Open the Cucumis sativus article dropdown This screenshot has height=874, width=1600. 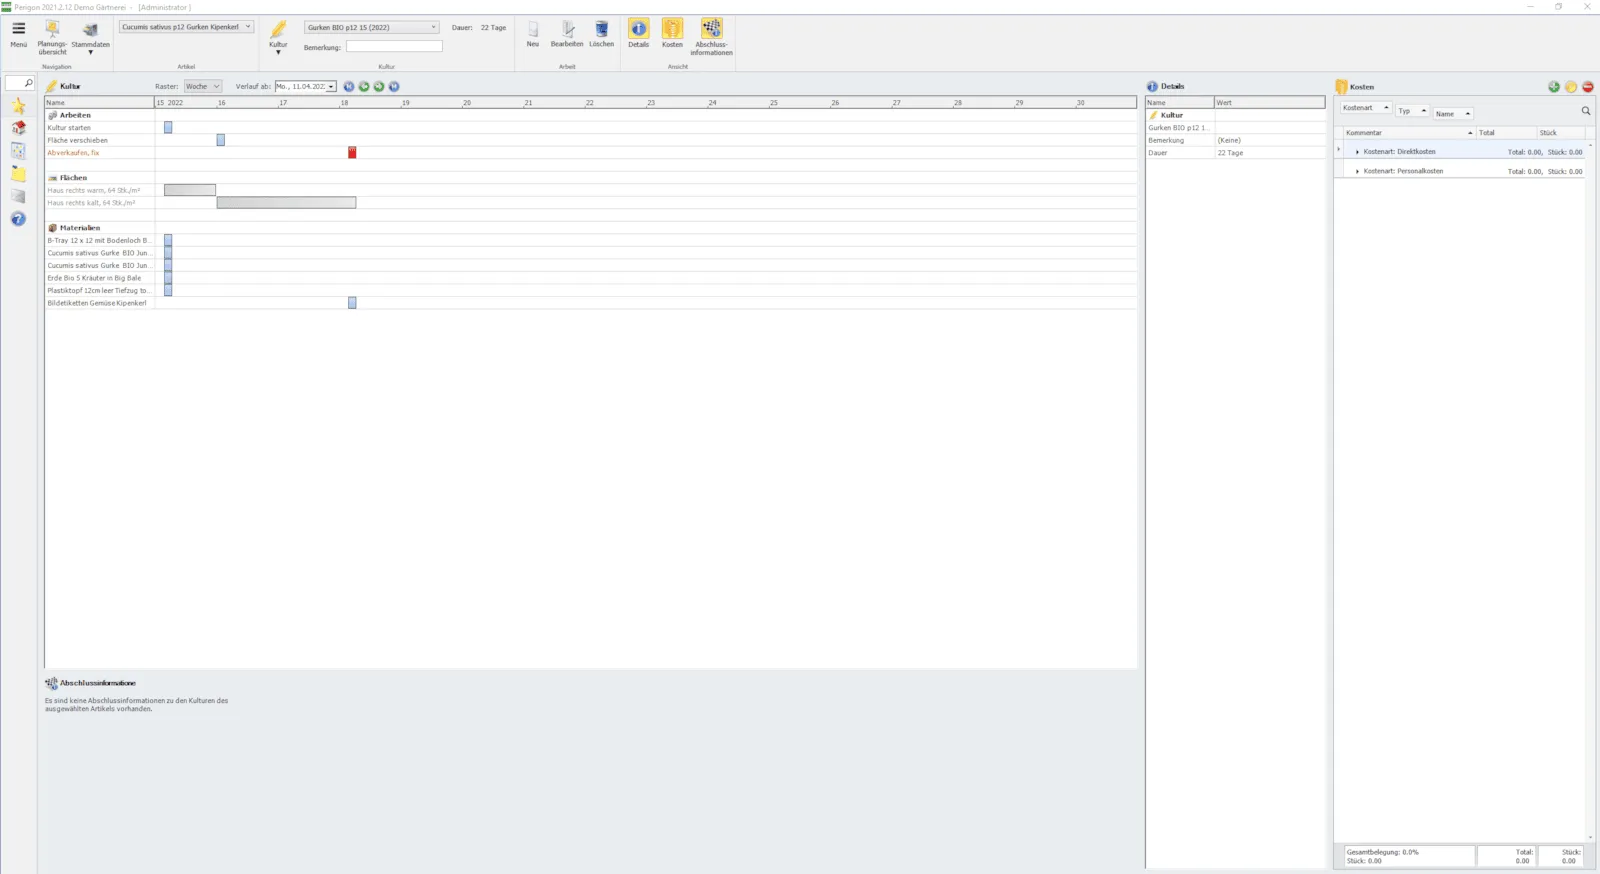pyautogui.click(x=186, y=27)
